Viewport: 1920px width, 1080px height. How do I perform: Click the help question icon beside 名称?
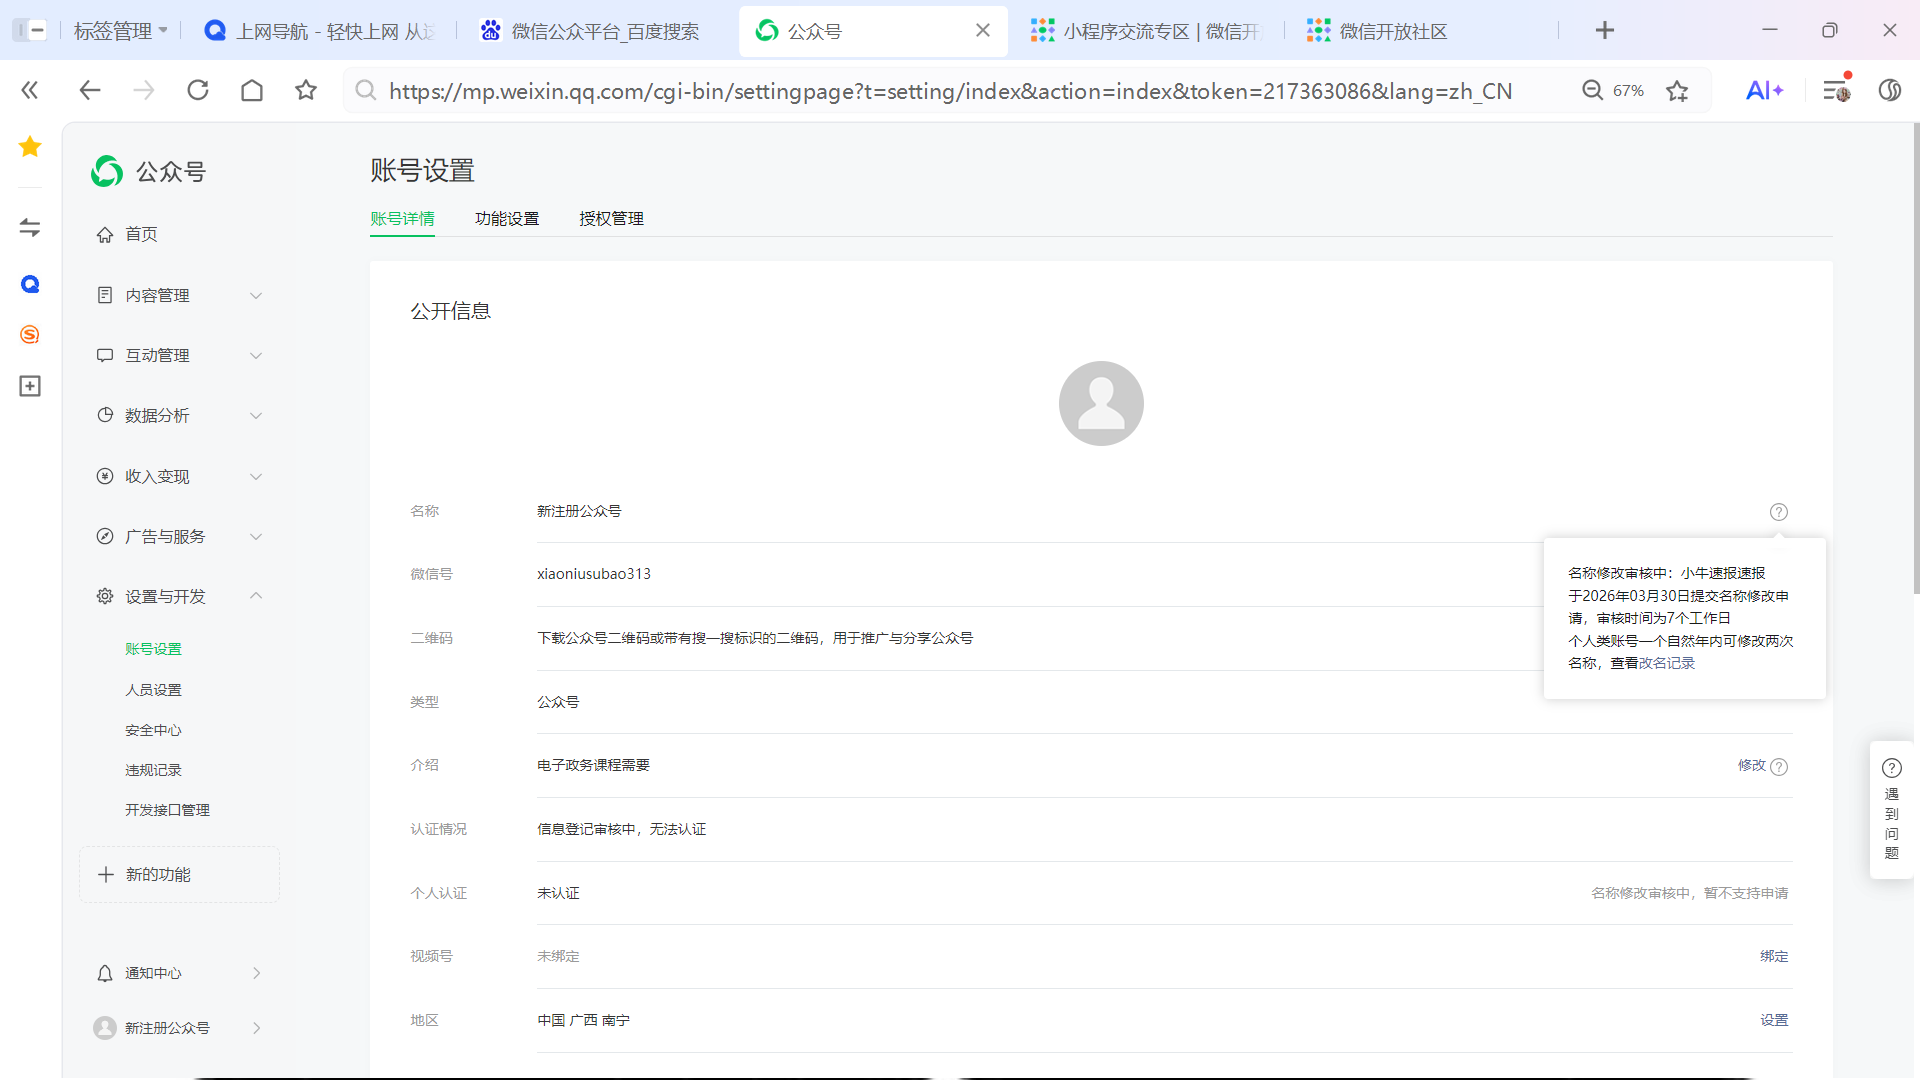(x=1778, y=512)
